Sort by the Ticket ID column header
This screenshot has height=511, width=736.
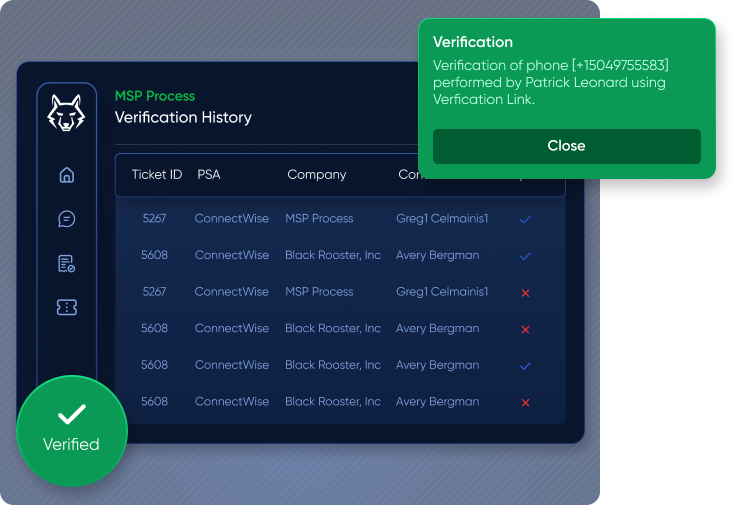point(157,174)
